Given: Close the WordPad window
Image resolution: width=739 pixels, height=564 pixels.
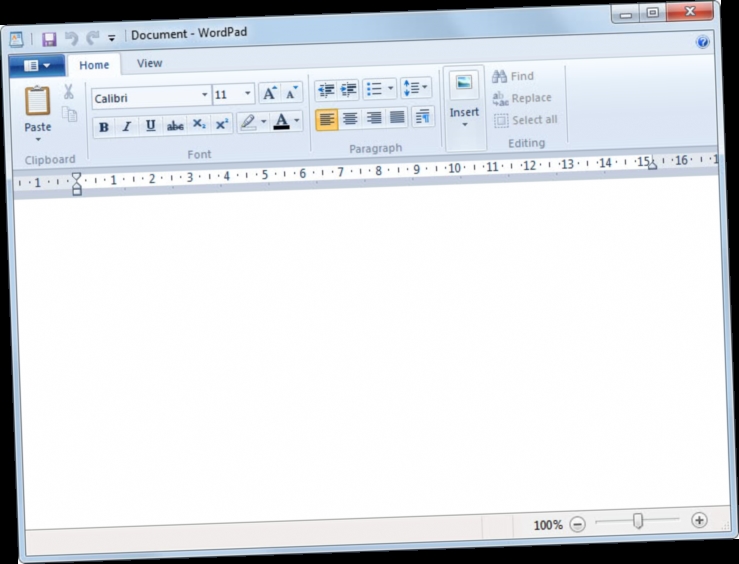Looking at the screenshot, I should (690, 11).
